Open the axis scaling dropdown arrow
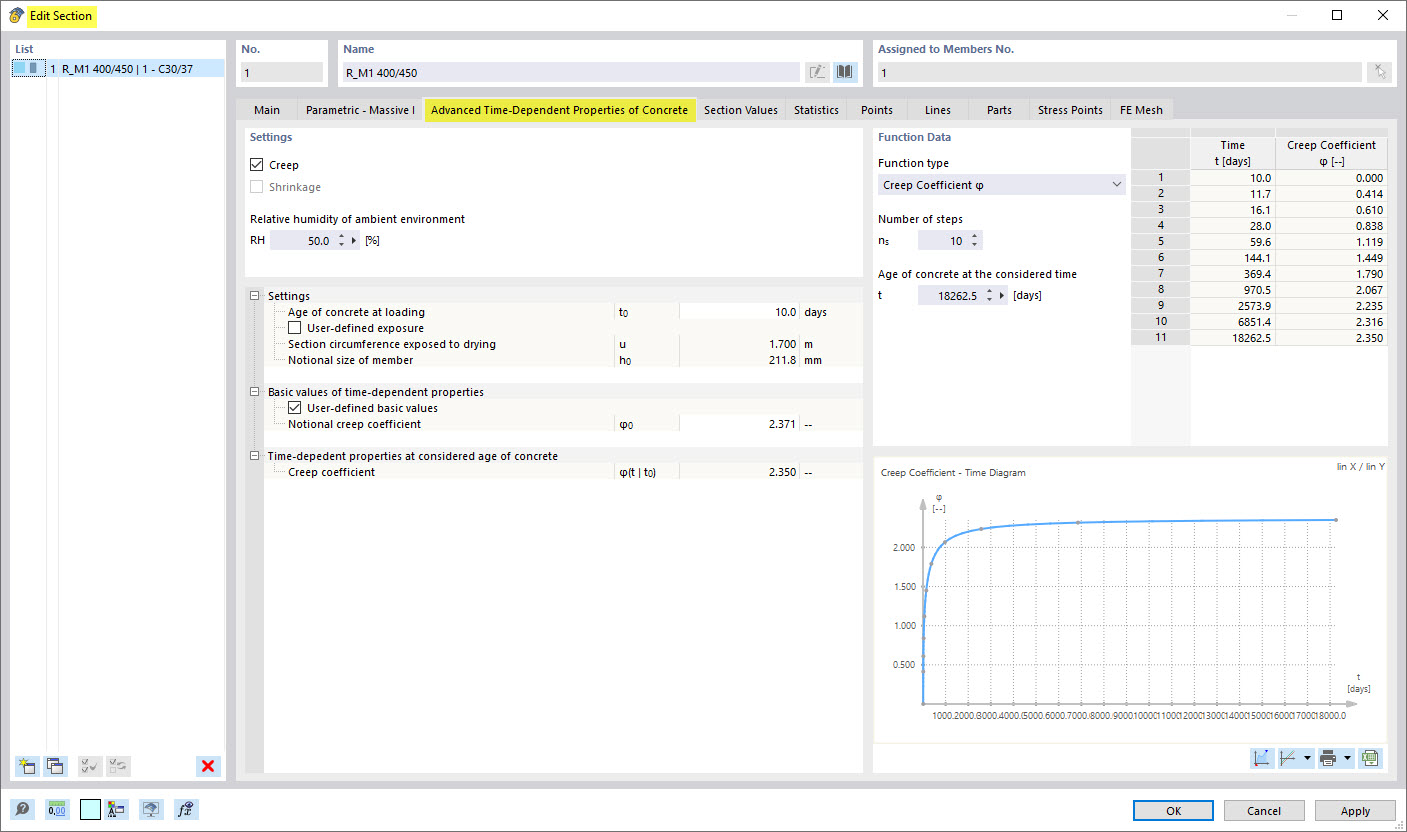1407x832 pixels. tap(1307, 758)
